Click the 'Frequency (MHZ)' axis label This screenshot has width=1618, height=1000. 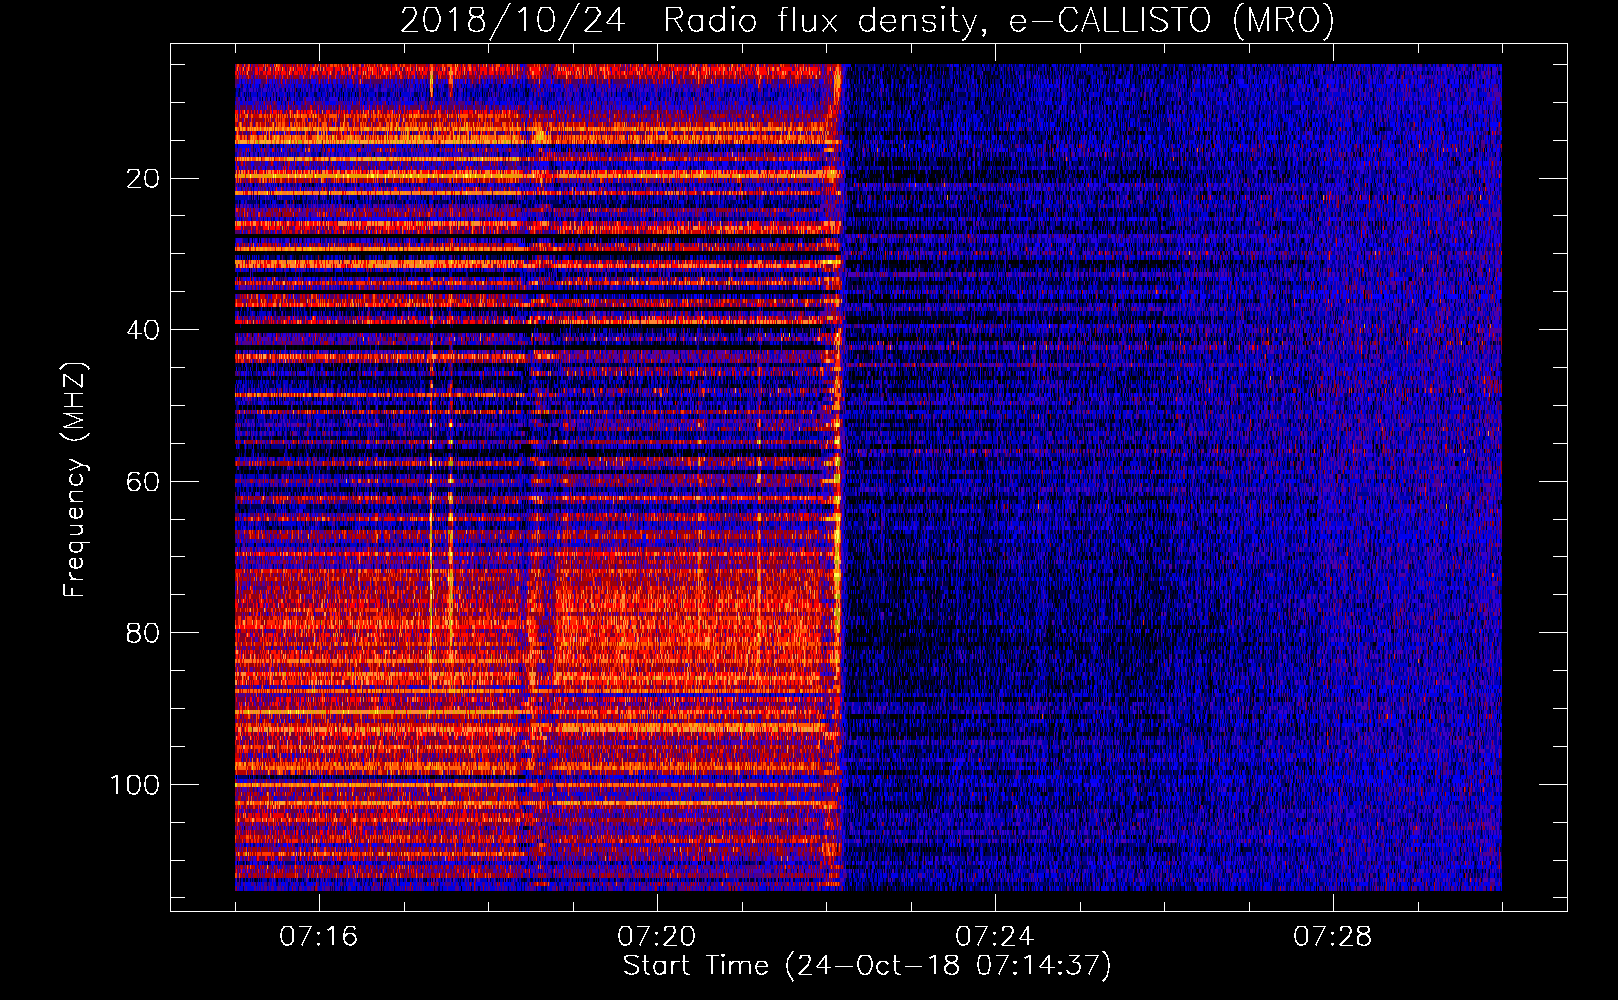[x=75, y=480]
